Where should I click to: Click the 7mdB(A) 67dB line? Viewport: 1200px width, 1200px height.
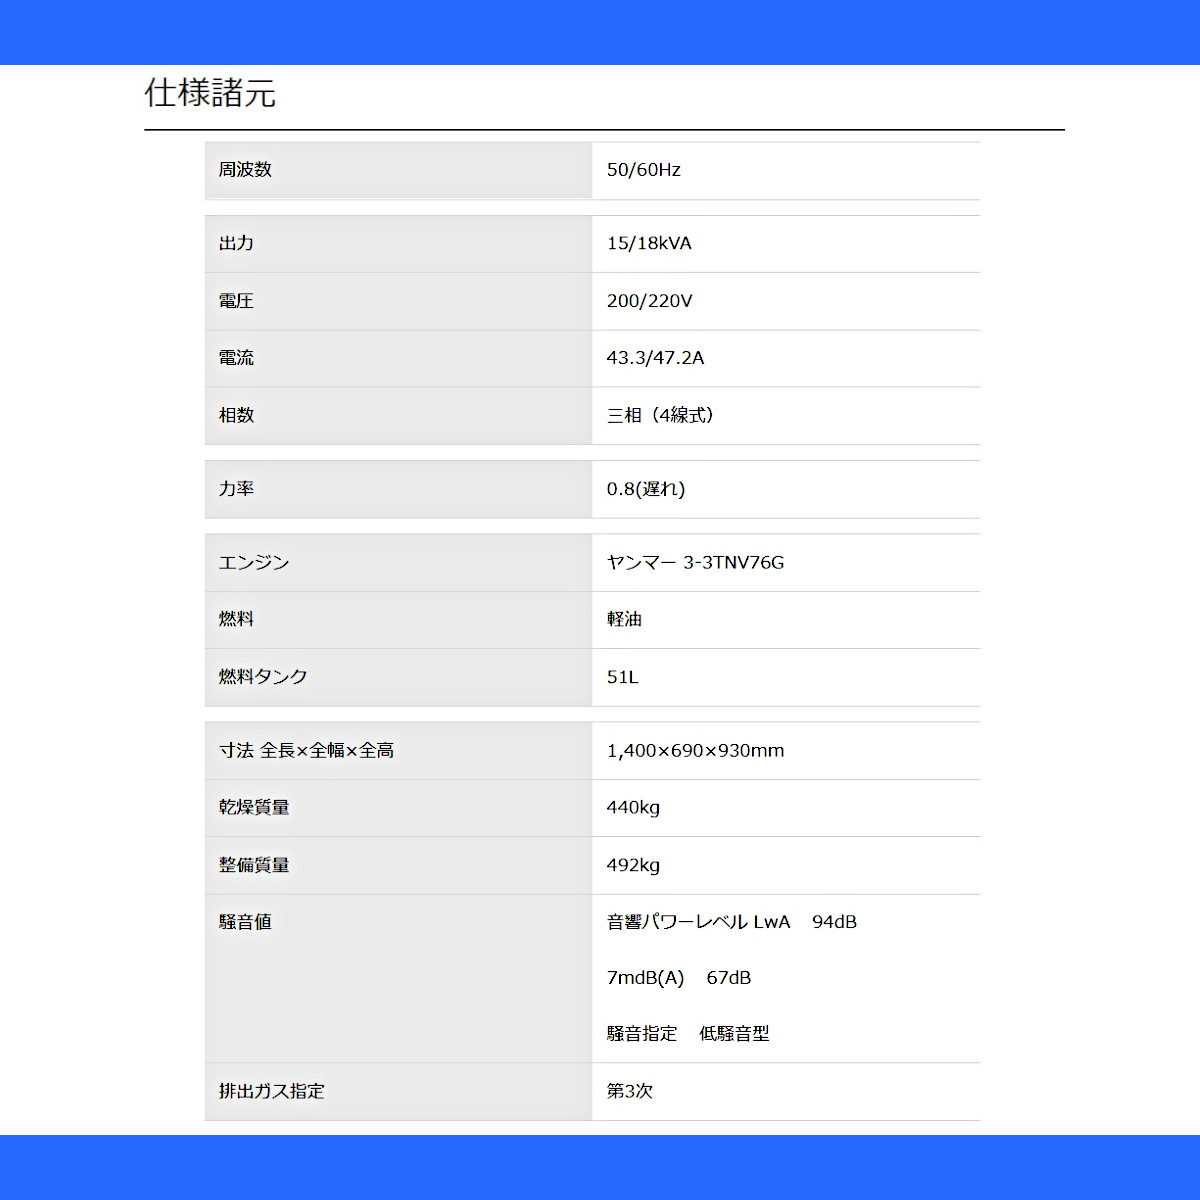coord(679,978)
